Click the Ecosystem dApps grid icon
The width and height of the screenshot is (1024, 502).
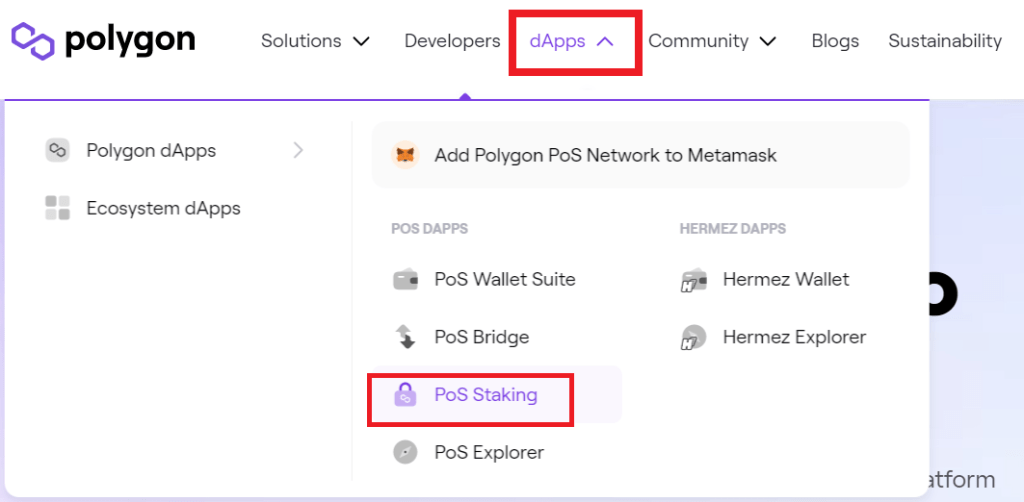57,208
